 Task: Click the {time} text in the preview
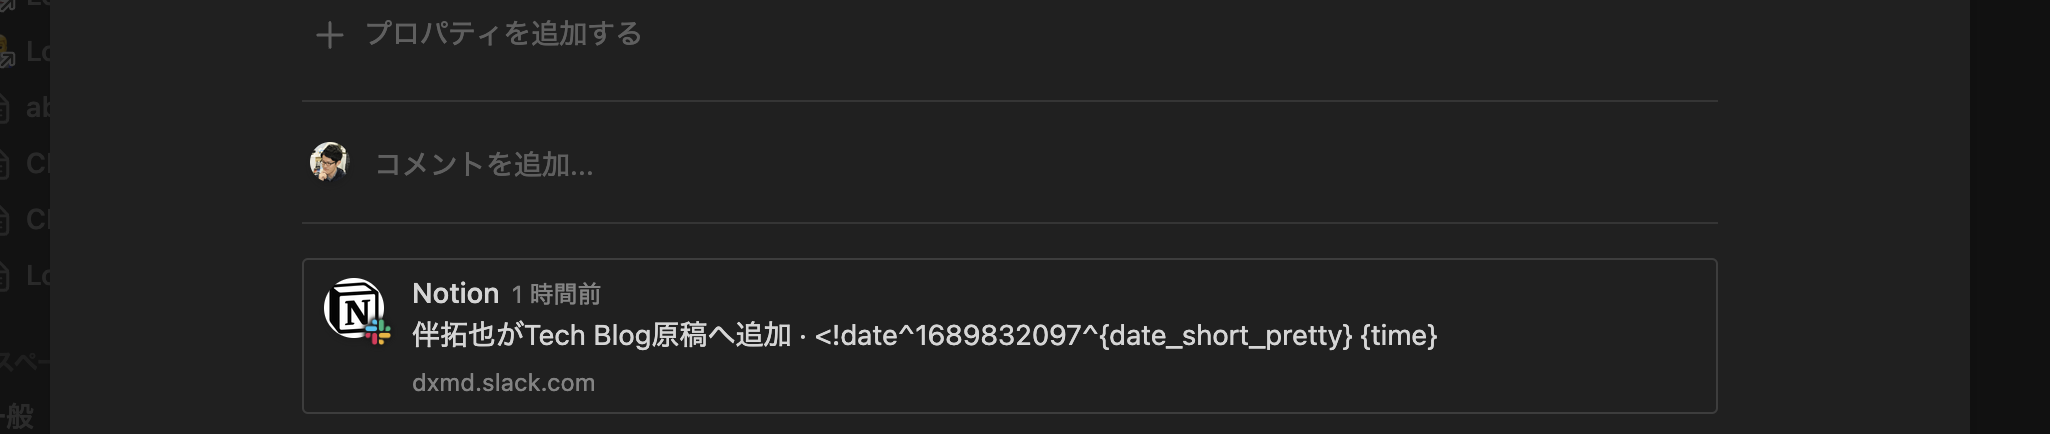point(1399,335)
